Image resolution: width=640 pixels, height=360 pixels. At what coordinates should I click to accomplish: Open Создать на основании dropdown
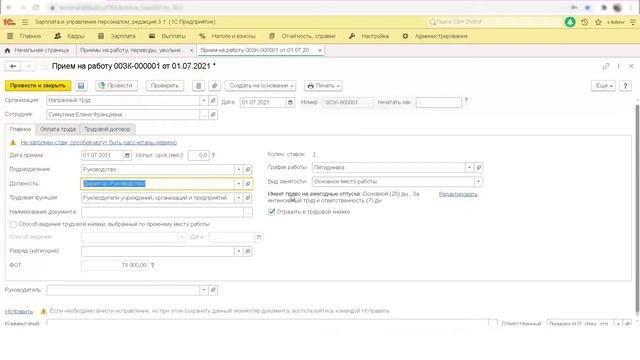coord(261,86)
